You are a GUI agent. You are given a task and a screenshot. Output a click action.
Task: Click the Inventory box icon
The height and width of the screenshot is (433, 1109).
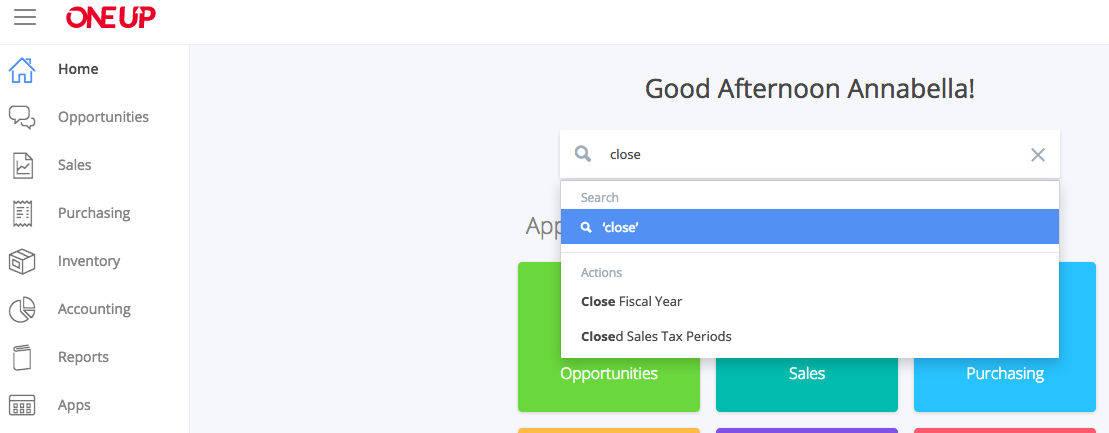tap(22, 261)
